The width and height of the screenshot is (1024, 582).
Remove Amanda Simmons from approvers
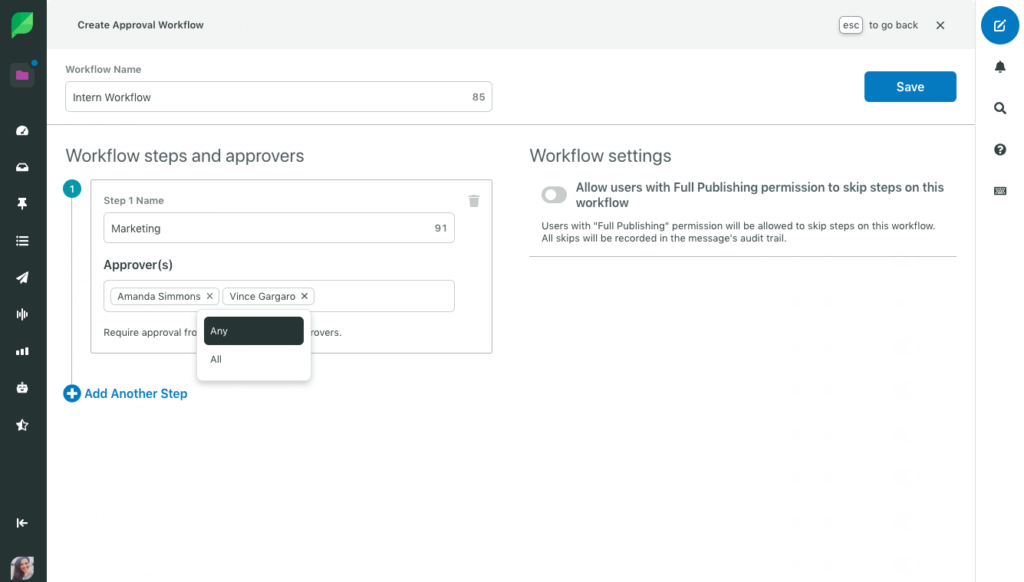pos(210,296)
